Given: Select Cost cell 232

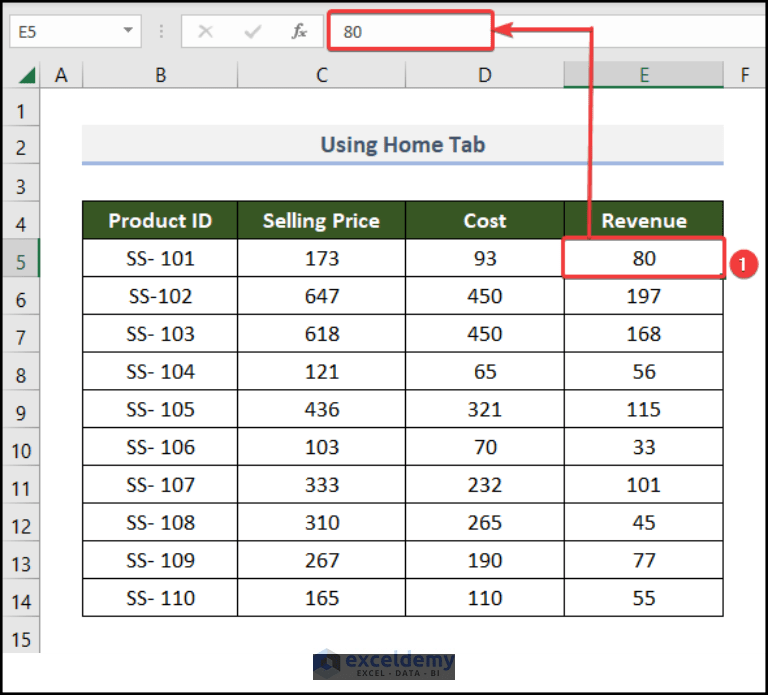Looking at the screenshot, I should click(x=484, y=484).
